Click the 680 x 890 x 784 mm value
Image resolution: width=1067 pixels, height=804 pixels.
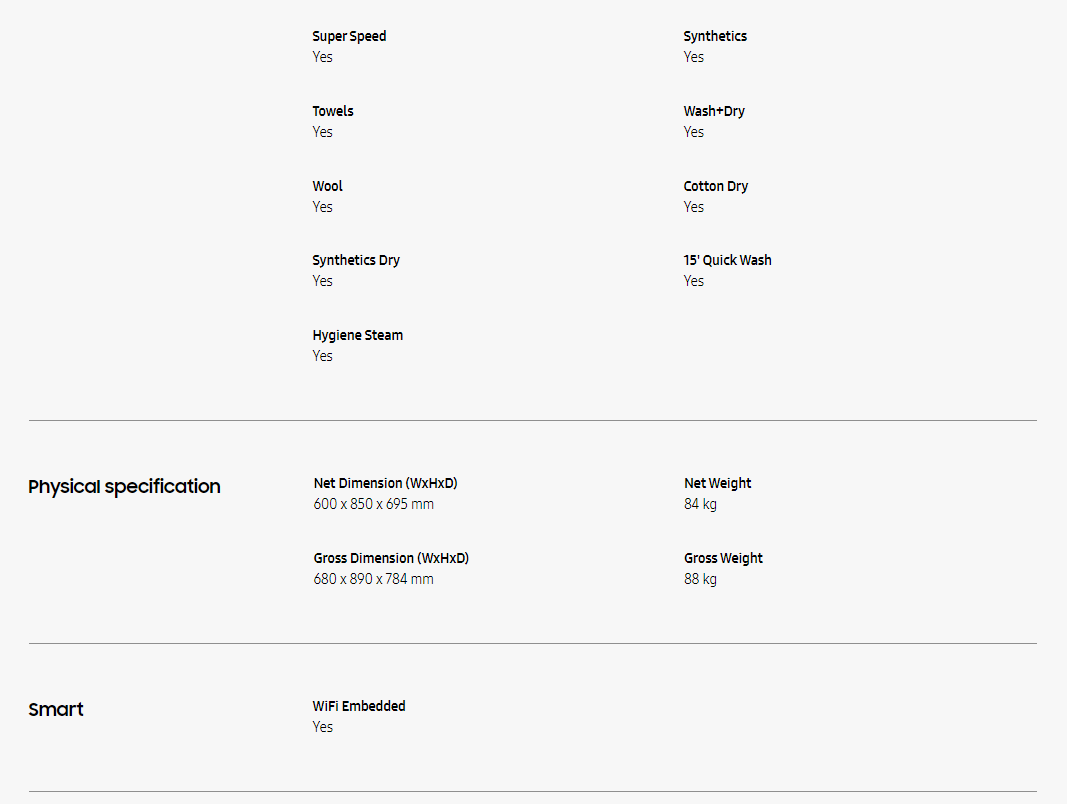374,579
